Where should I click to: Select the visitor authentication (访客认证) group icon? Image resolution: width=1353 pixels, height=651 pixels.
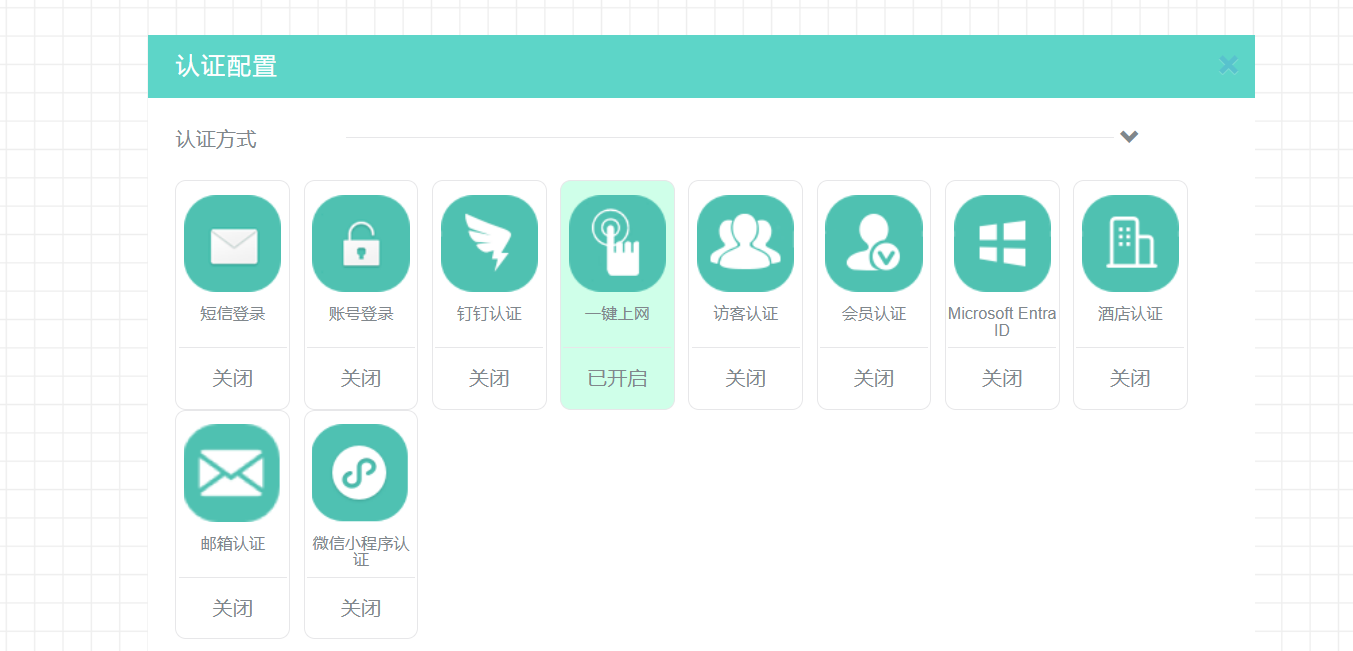coord(745,244)
